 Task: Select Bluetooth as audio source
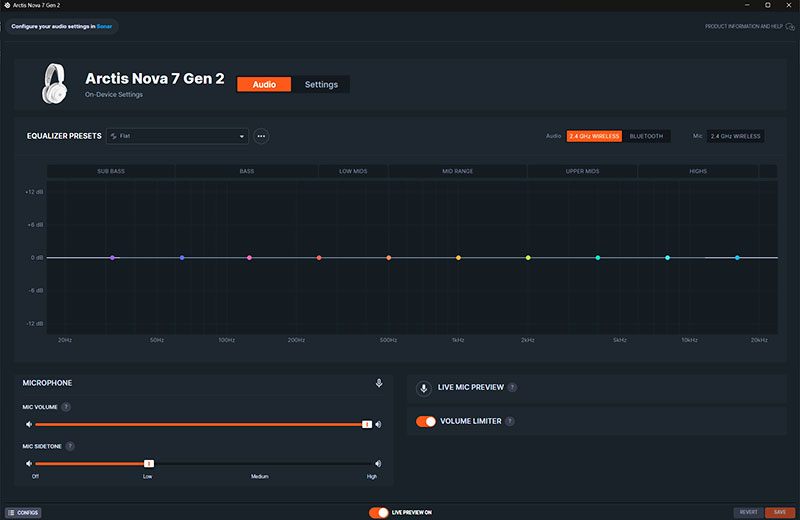tap(646, 136)
